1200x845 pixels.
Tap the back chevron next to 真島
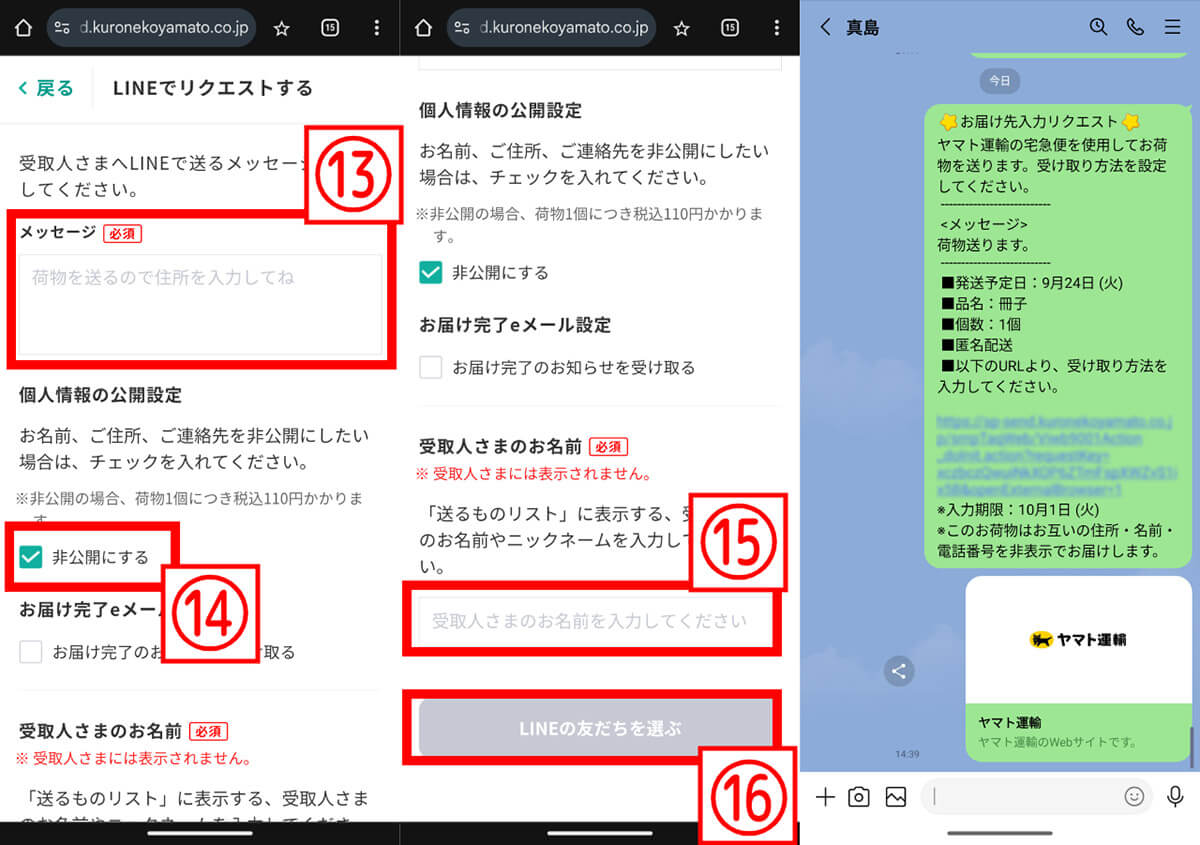tap(824, 28)
